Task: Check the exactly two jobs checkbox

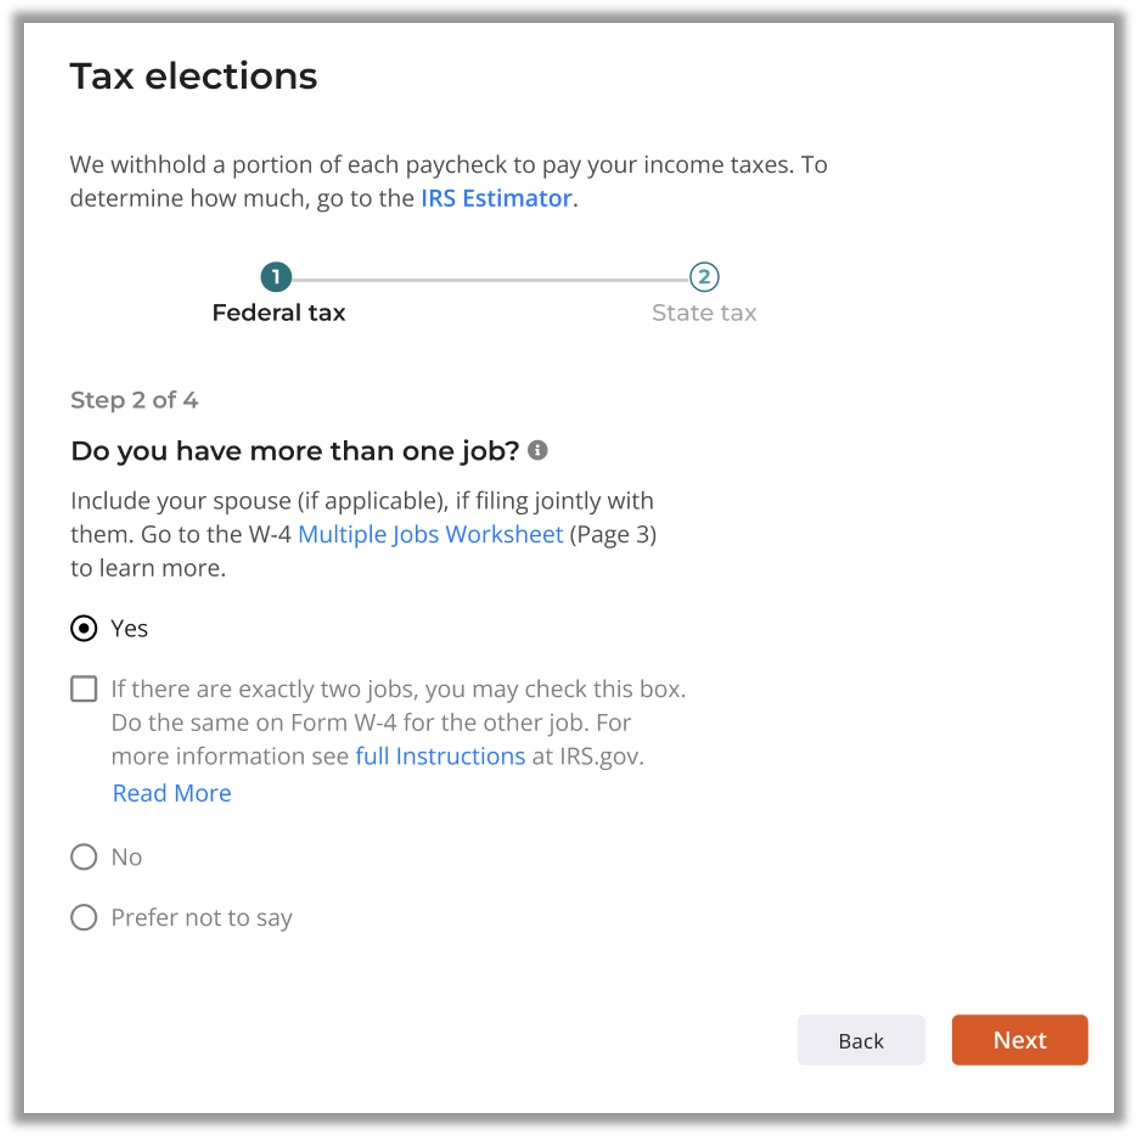Action: [84, 689]
